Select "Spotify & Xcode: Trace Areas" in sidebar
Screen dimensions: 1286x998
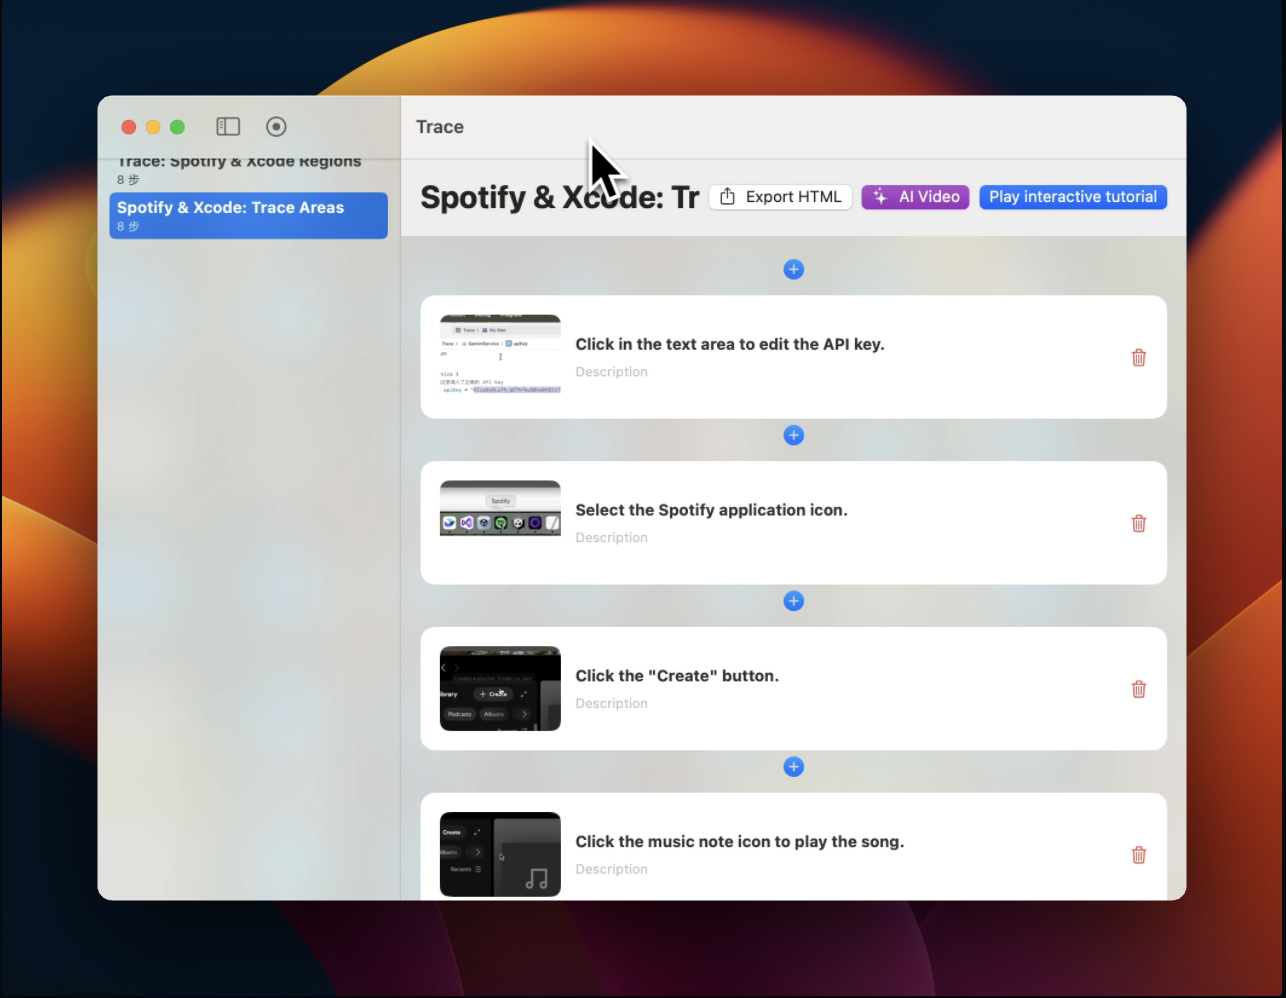coord(248,216)
